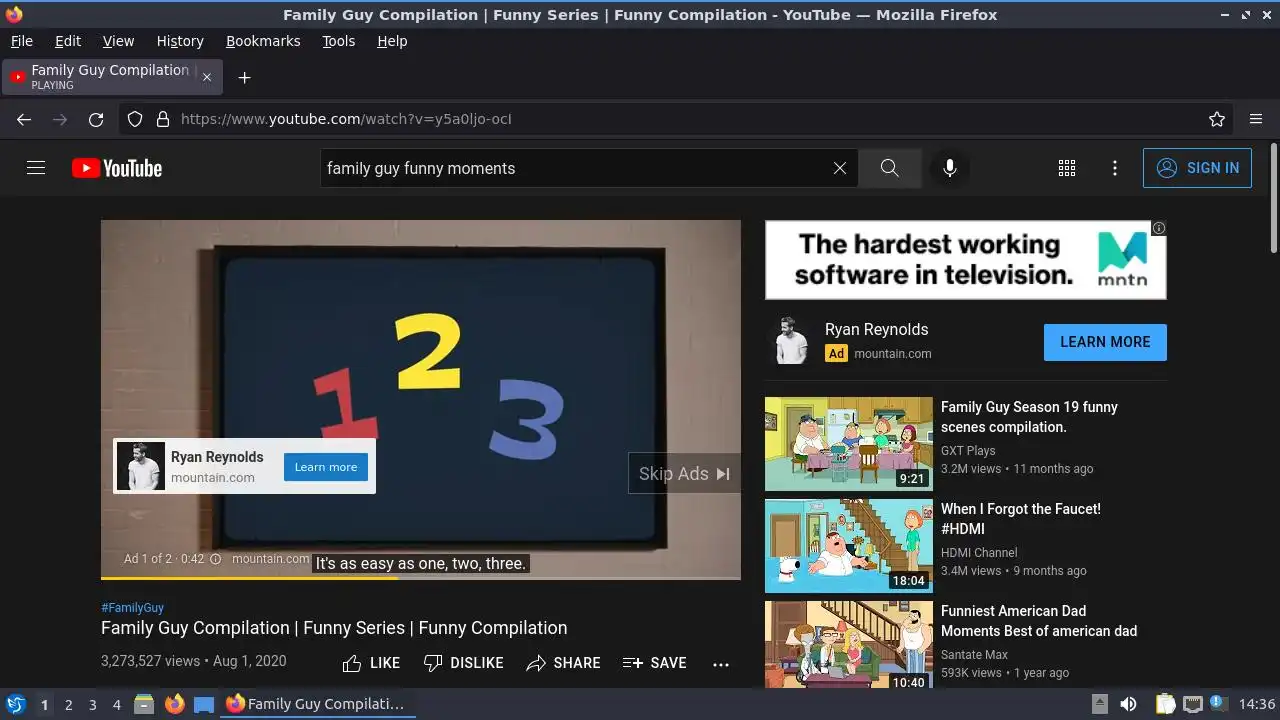Screen dimensions: 1280x720
Task: Open the mntn banner ad info icon
Action: coord(1159,228)
